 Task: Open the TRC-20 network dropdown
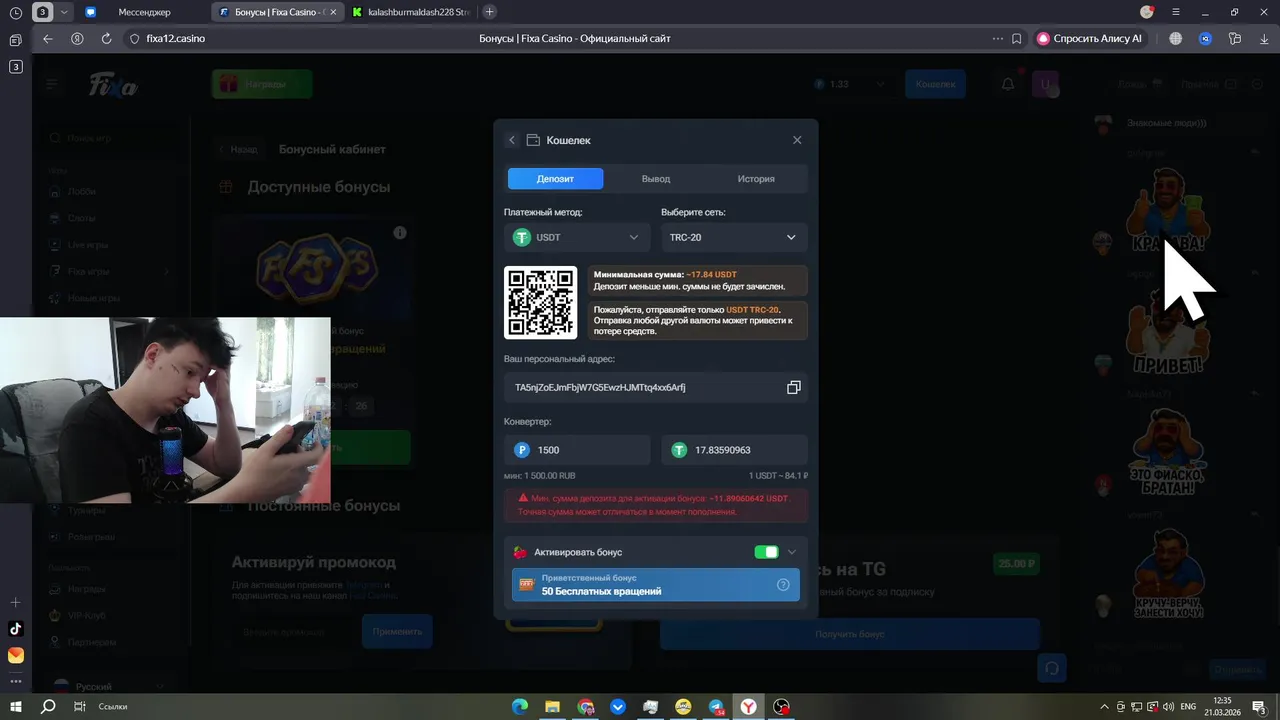pyautogui.click(x=734, y=237)
